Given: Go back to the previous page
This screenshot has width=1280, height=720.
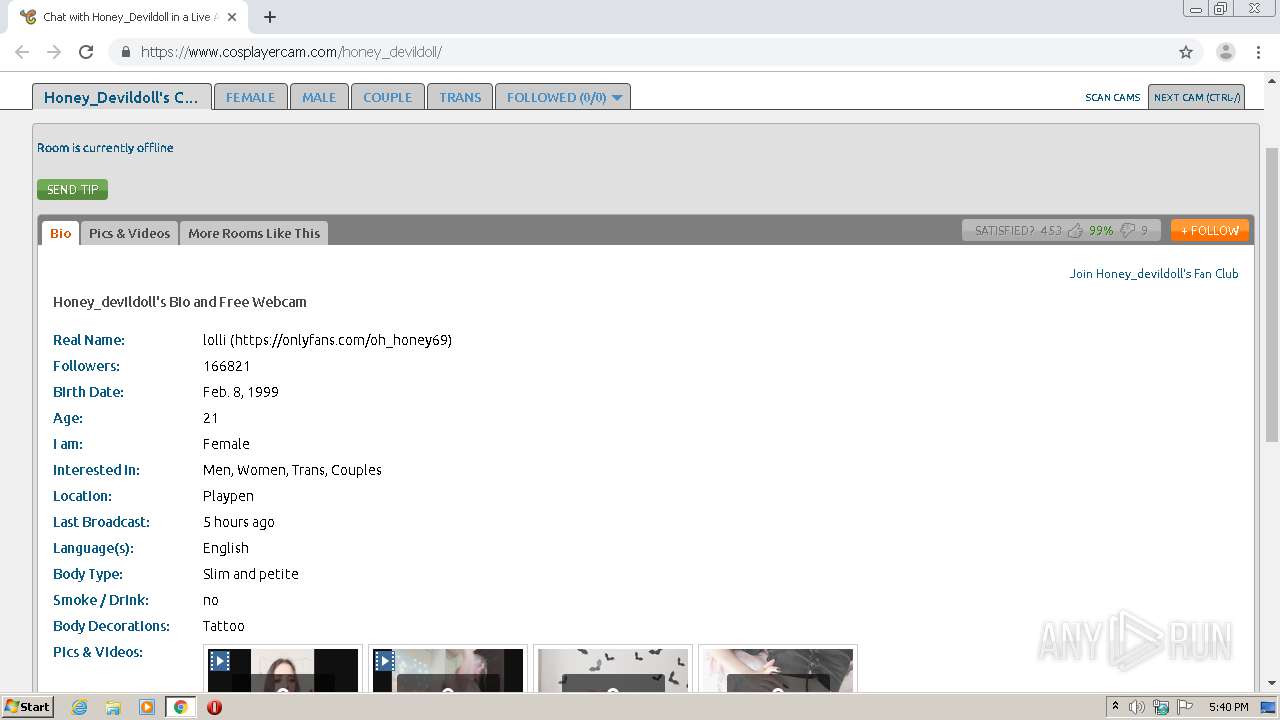Looking at the screenshot, I should [22, 52].
